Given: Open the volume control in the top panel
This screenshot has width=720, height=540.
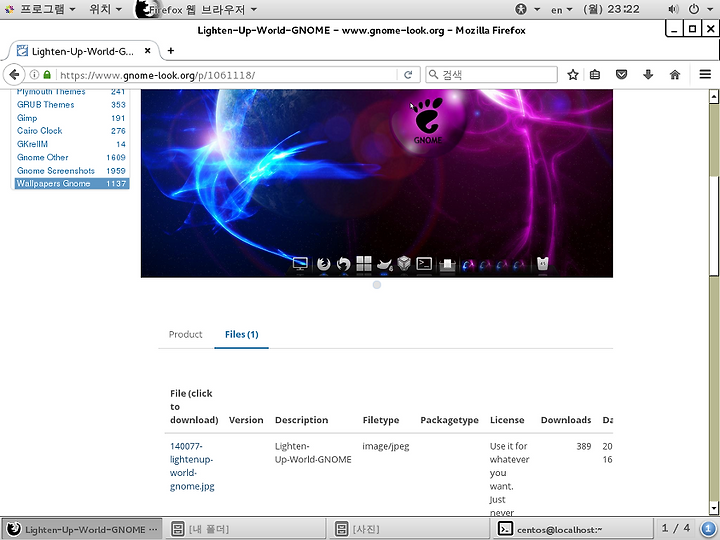Looking at the screenshot, I should (x=673, y=9).
